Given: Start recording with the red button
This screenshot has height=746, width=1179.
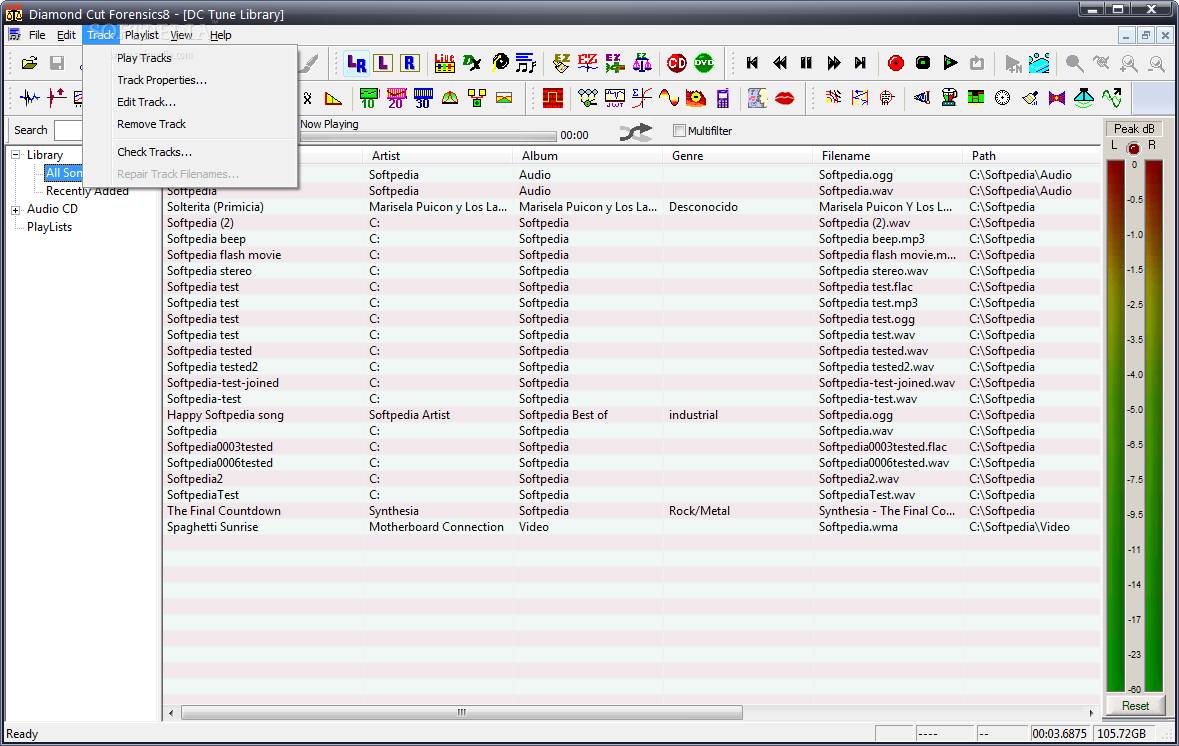Looking at the screenshot, I should click(896, 63).
